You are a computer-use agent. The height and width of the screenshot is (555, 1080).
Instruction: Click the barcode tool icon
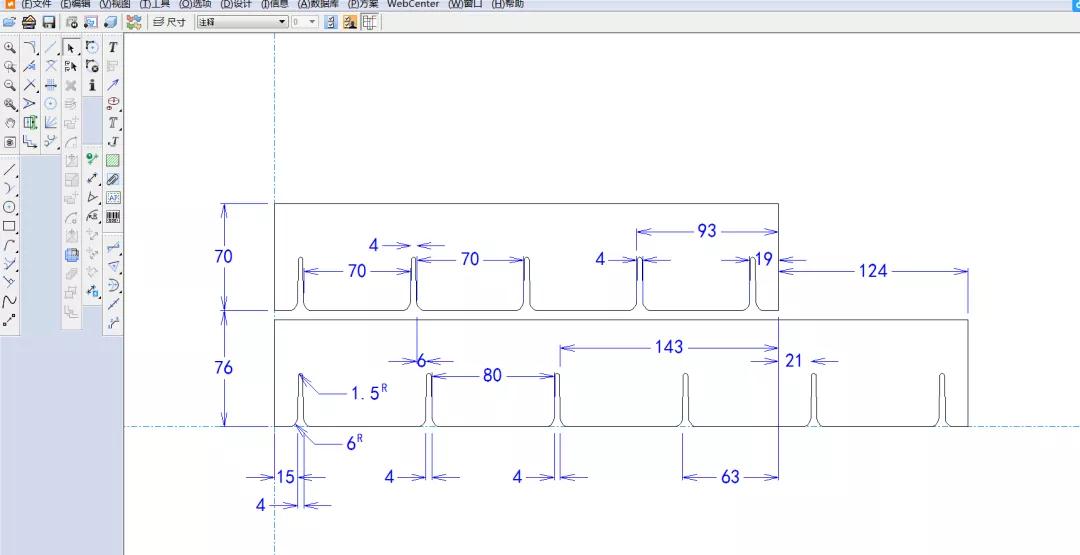click(113, 217)
